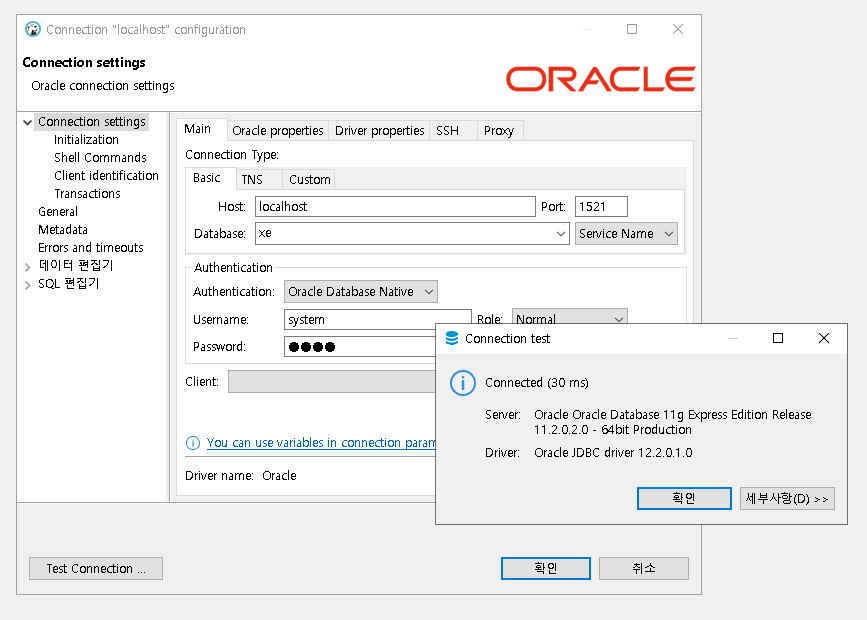Maximize the Connection configuration window

pyautogui.click(x=632, y=29)
